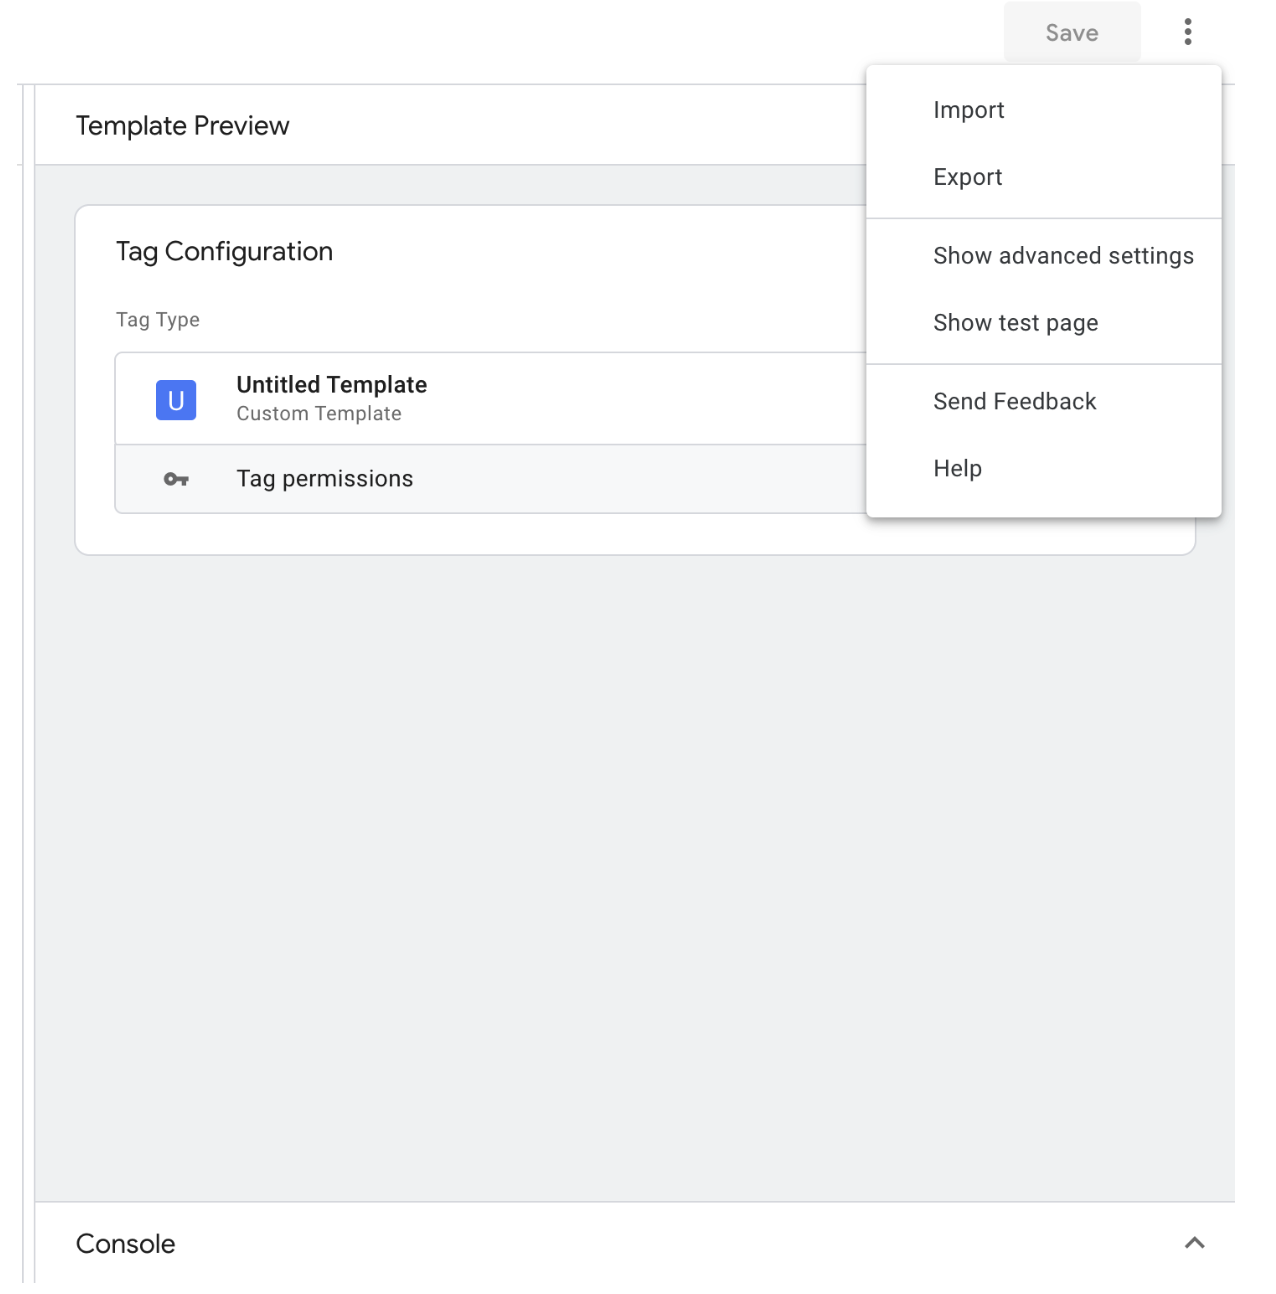Open the three-dot overflow menu
1276x1294 pixels.
tap(1188, 32)
